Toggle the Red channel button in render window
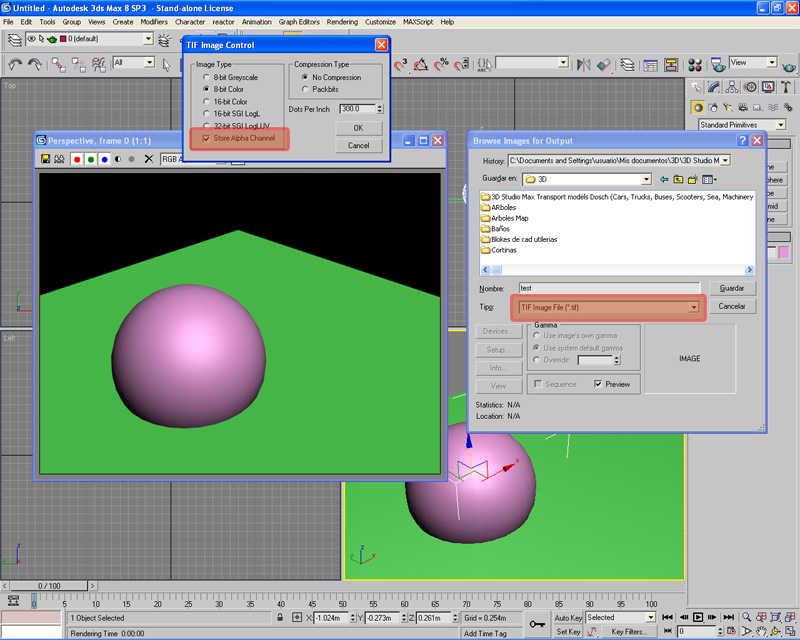 77,159
